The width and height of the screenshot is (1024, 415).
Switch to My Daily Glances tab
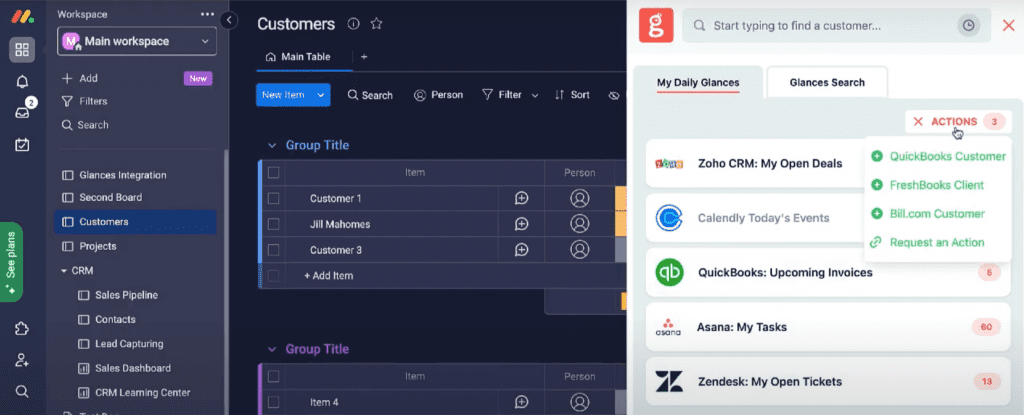pyautogui.click(x=698, y=83)
